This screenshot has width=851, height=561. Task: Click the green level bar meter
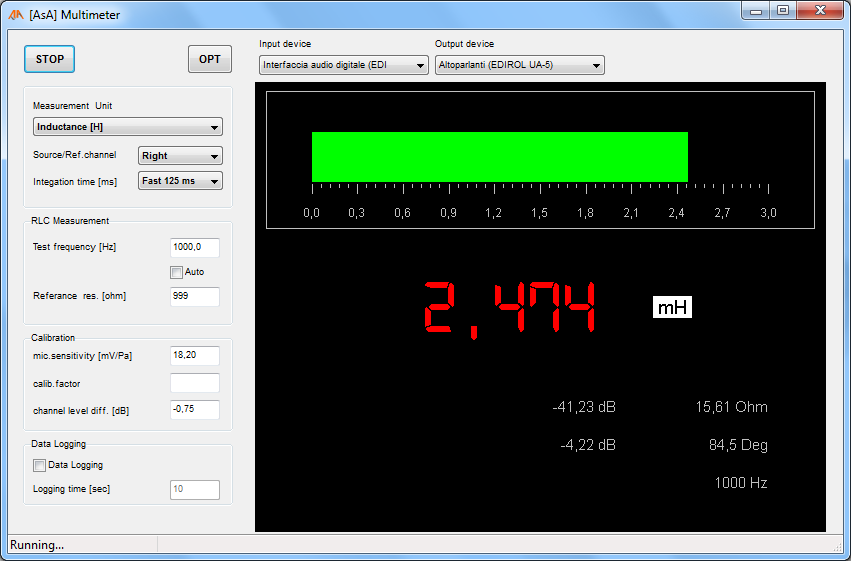[500, 157]
